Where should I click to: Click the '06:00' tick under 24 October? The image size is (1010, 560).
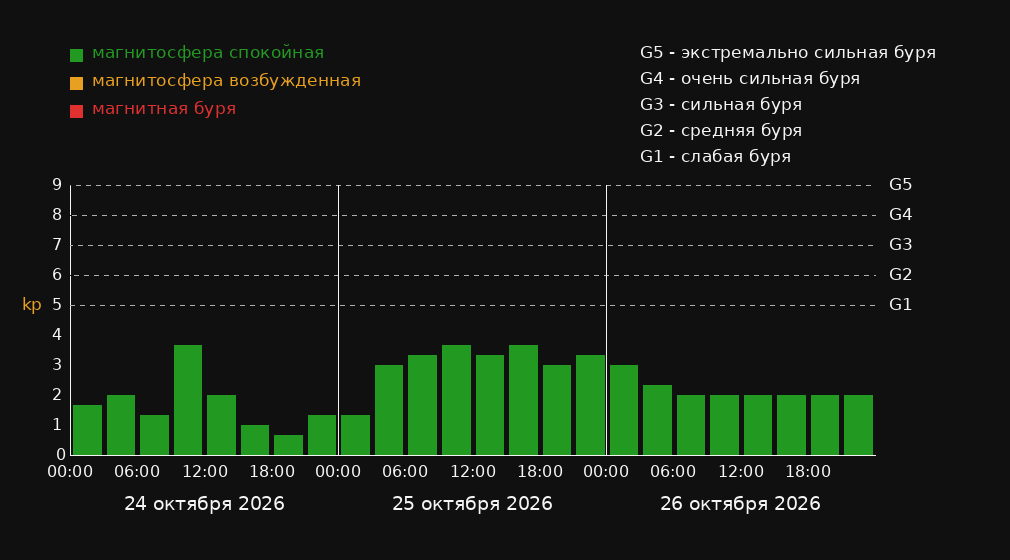click(x=137, y=472)
